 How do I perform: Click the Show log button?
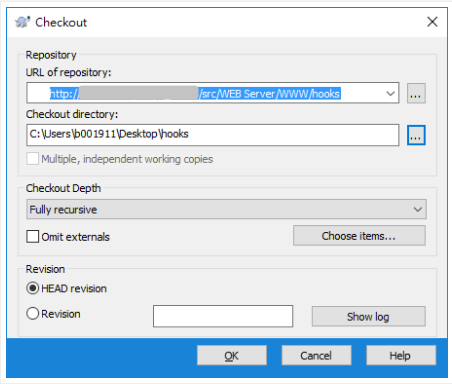(x=369, y=316)
